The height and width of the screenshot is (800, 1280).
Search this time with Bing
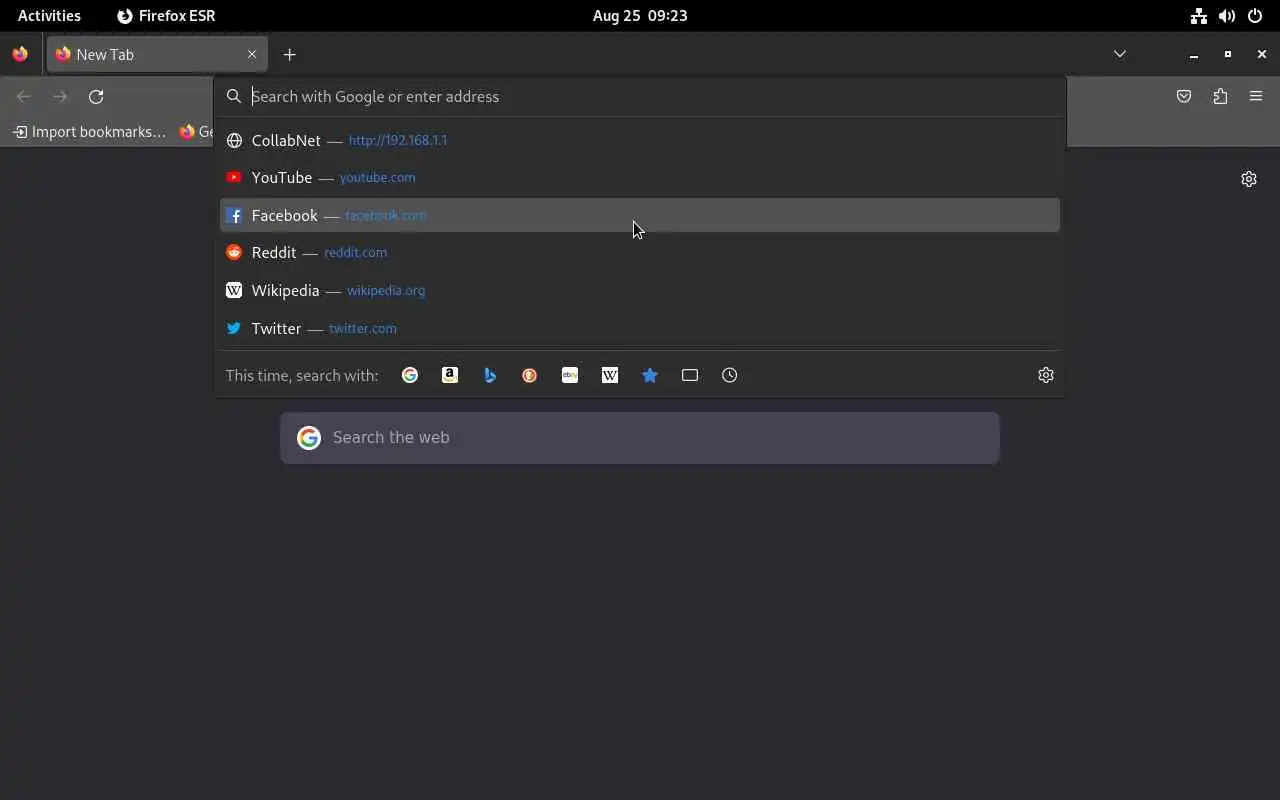(490, 375)
